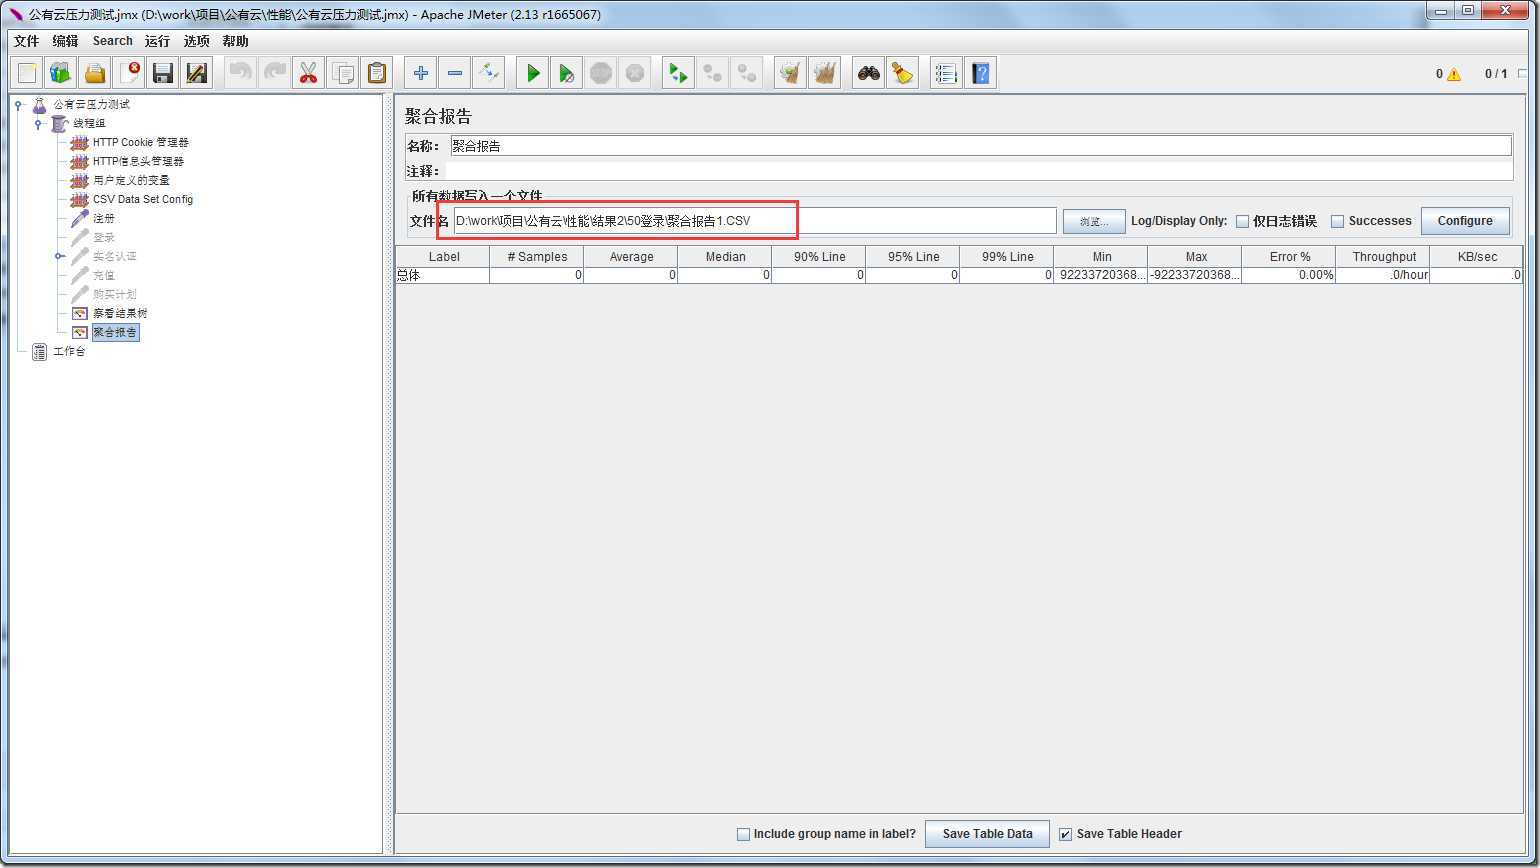Screen dimensions: 1540x868
Task: Click the Remote Start All icon
Action: click(679, 73)
